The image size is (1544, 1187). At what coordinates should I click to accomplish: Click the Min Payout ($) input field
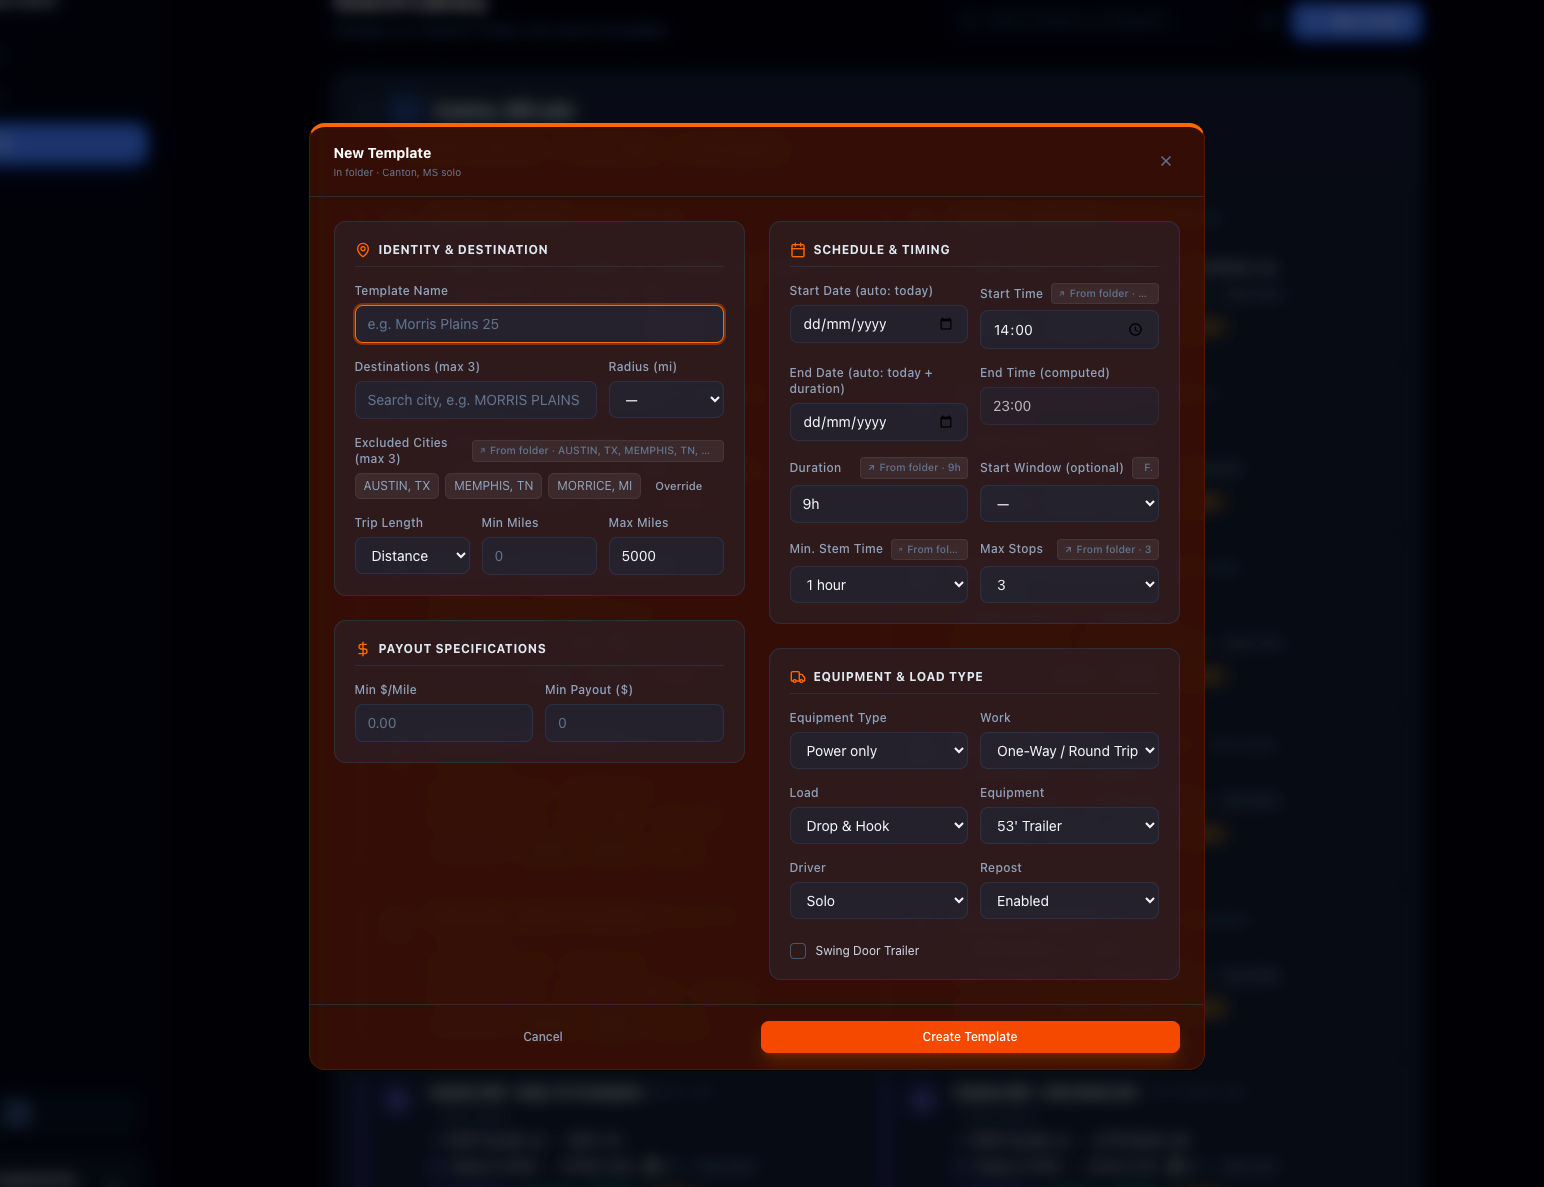pyautogui.click(x=634, y=723)
